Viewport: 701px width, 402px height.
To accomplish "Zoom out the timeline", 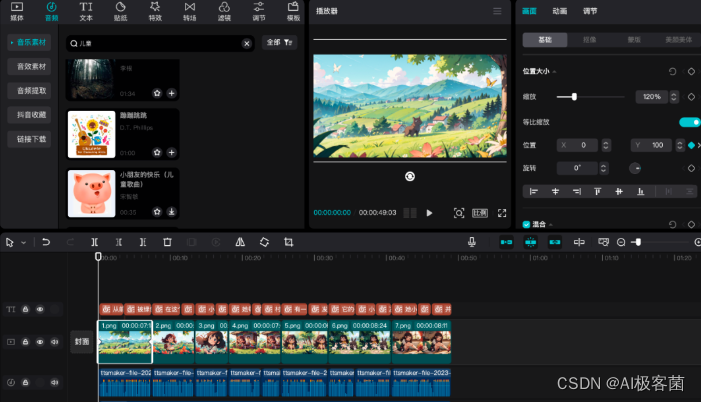I will [621, 242].
